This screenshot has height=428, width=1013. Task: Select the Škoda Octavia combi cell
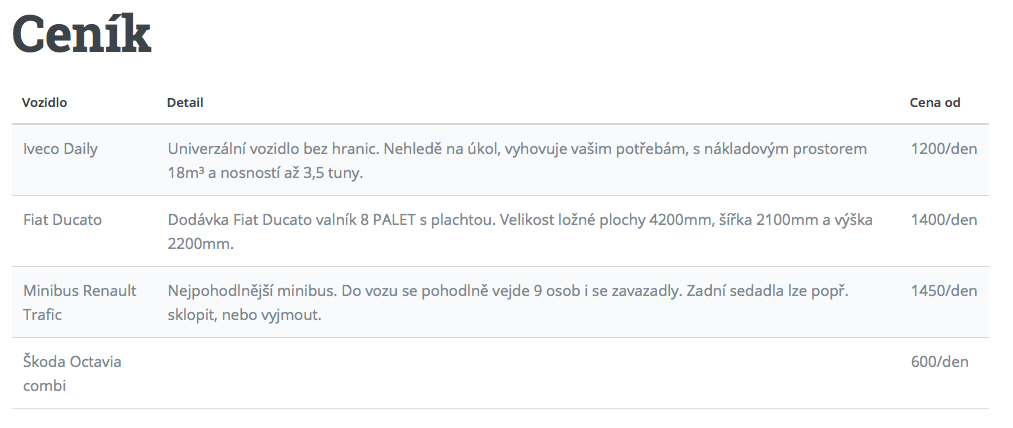[72, 374]
